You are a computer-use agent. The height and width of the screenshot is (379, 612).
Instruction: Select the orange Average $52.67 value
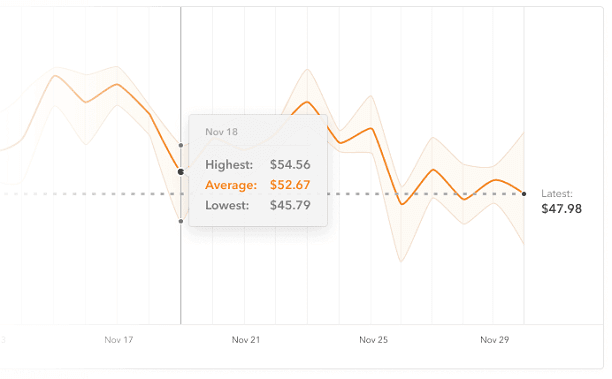click(x=290, y=185)
